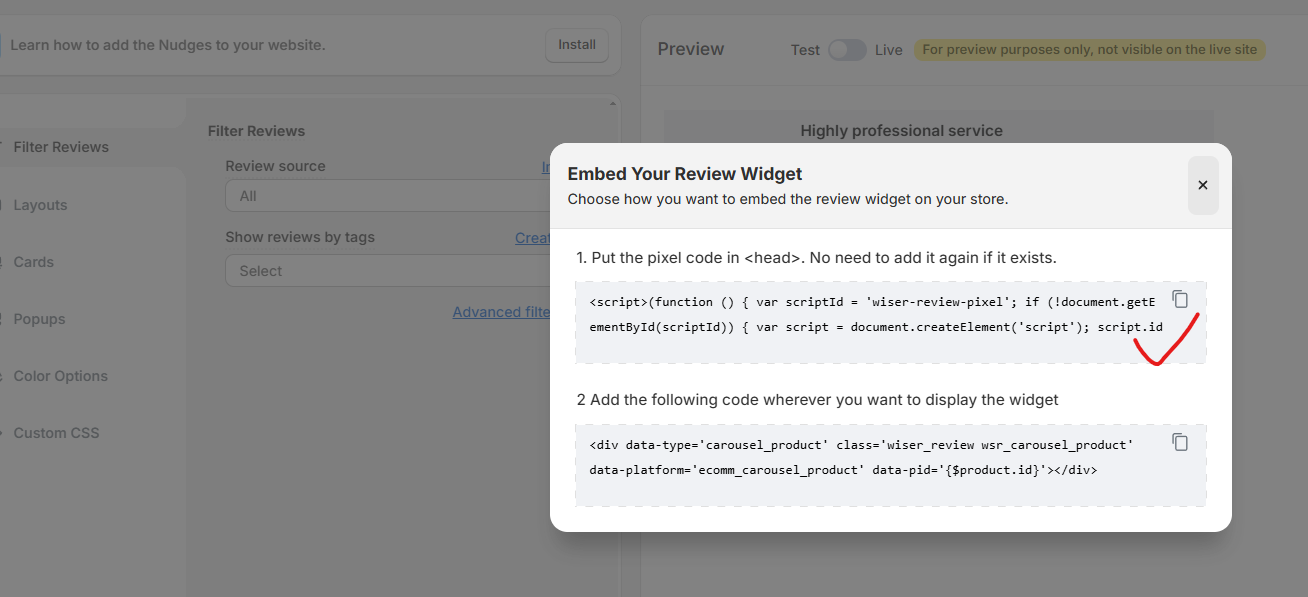Select the Filter Reviews sidebar tab
The width and height of the screenshot is (1308, 597).
tap(61, 147)
